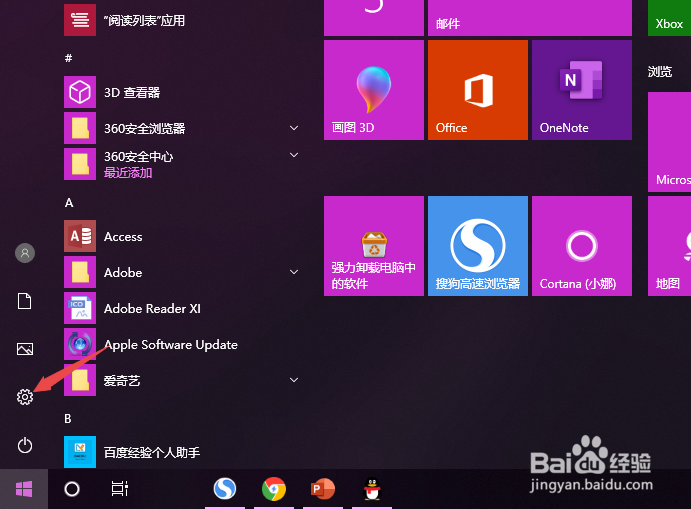Click the Access label text
This screenshot has height=509, width=691.
point(123,237)
